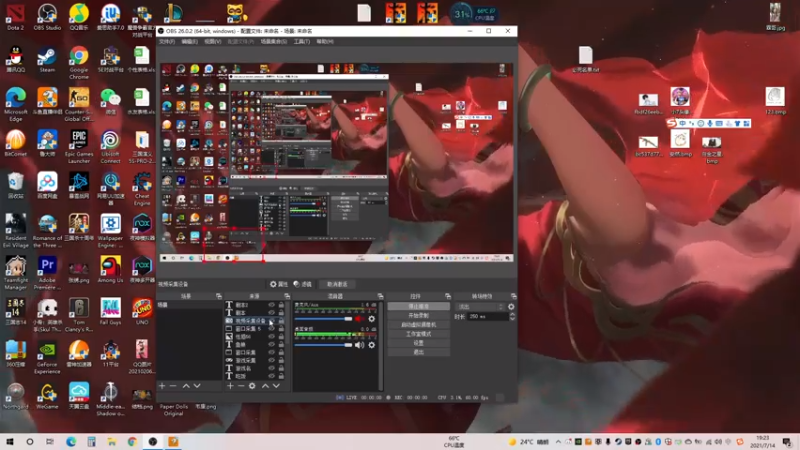Open the 淡出 transition type dropdown
800x450 pixels.
(x=480, y=307)
